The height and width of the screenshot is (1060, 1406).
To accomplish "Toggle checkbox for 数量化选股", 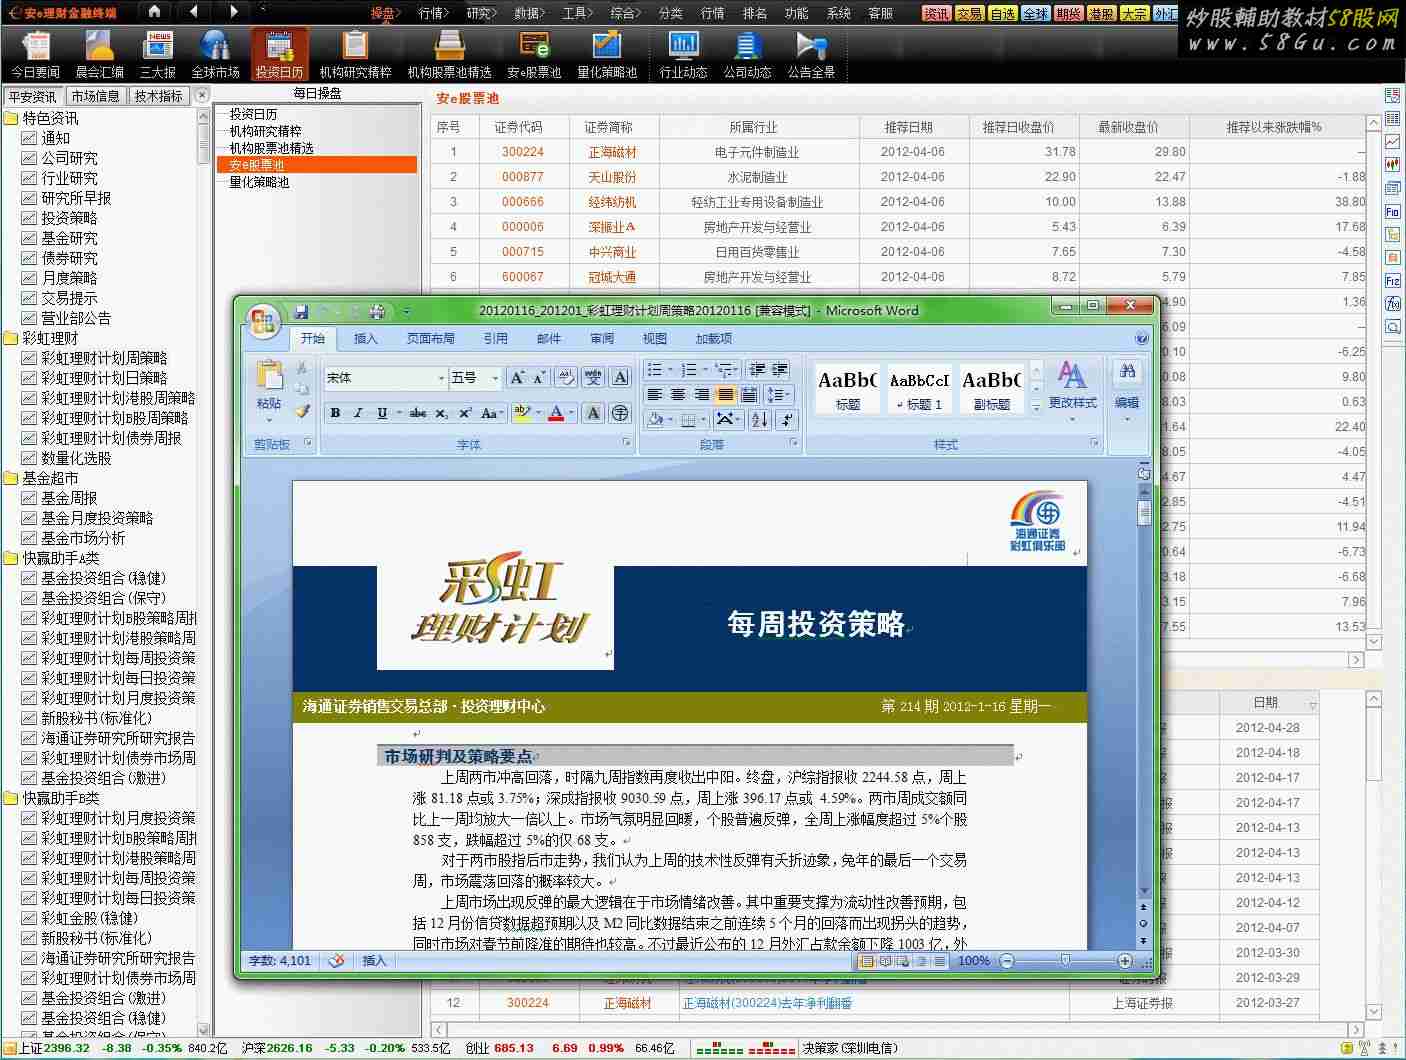I will (x=29, y=458).
